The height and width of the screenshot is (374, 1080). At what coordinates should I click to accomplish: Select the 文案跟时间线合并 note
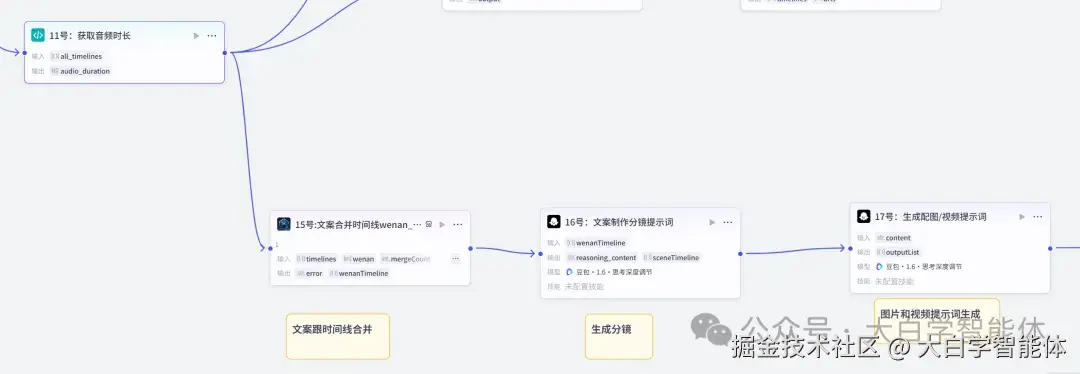(338, 336)
